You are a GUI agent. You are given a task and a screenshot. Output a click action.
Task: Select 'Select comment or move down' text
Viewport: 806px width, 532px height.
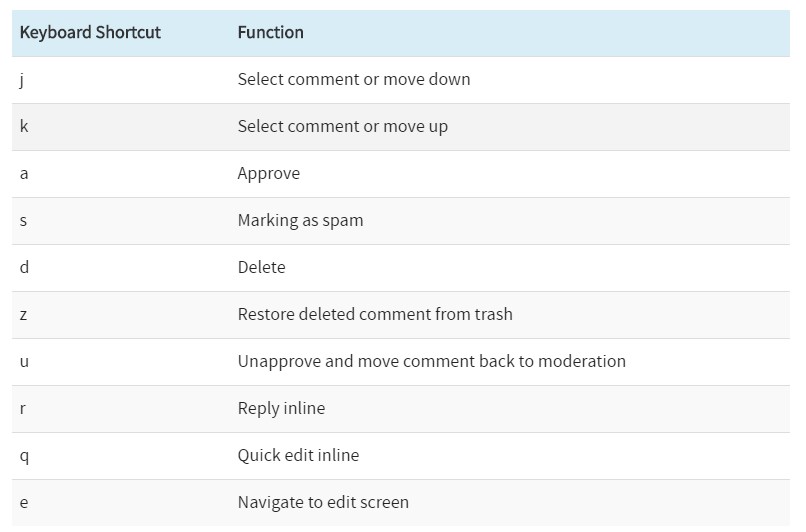[x=353, y=80]
